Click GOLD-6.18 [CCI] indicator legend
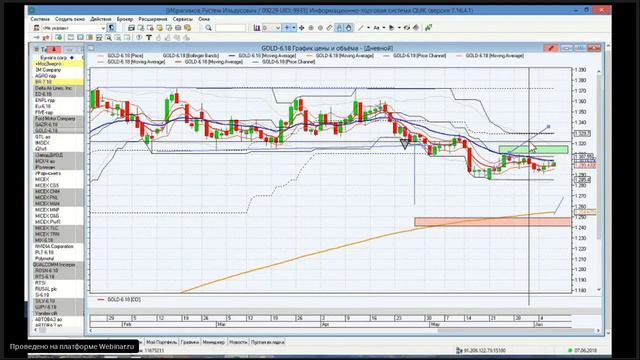 click(x=124, y=300)
